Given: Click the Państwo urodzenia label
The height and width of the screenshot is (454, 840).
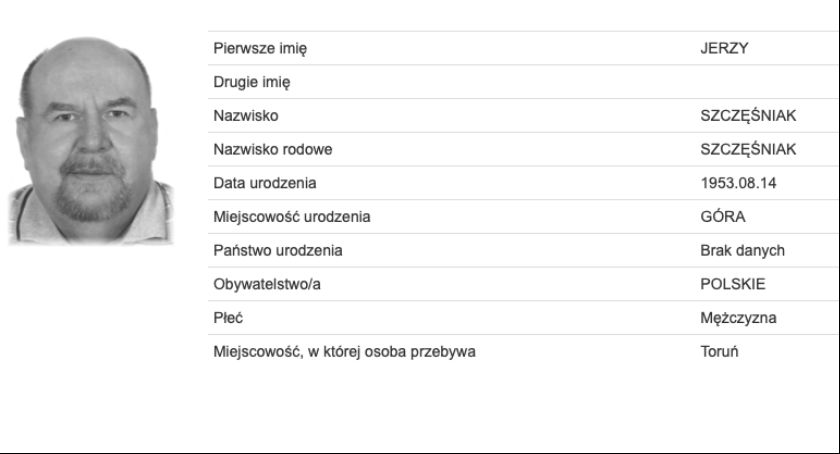Looking at the screenshot, I should click(278, 251).
